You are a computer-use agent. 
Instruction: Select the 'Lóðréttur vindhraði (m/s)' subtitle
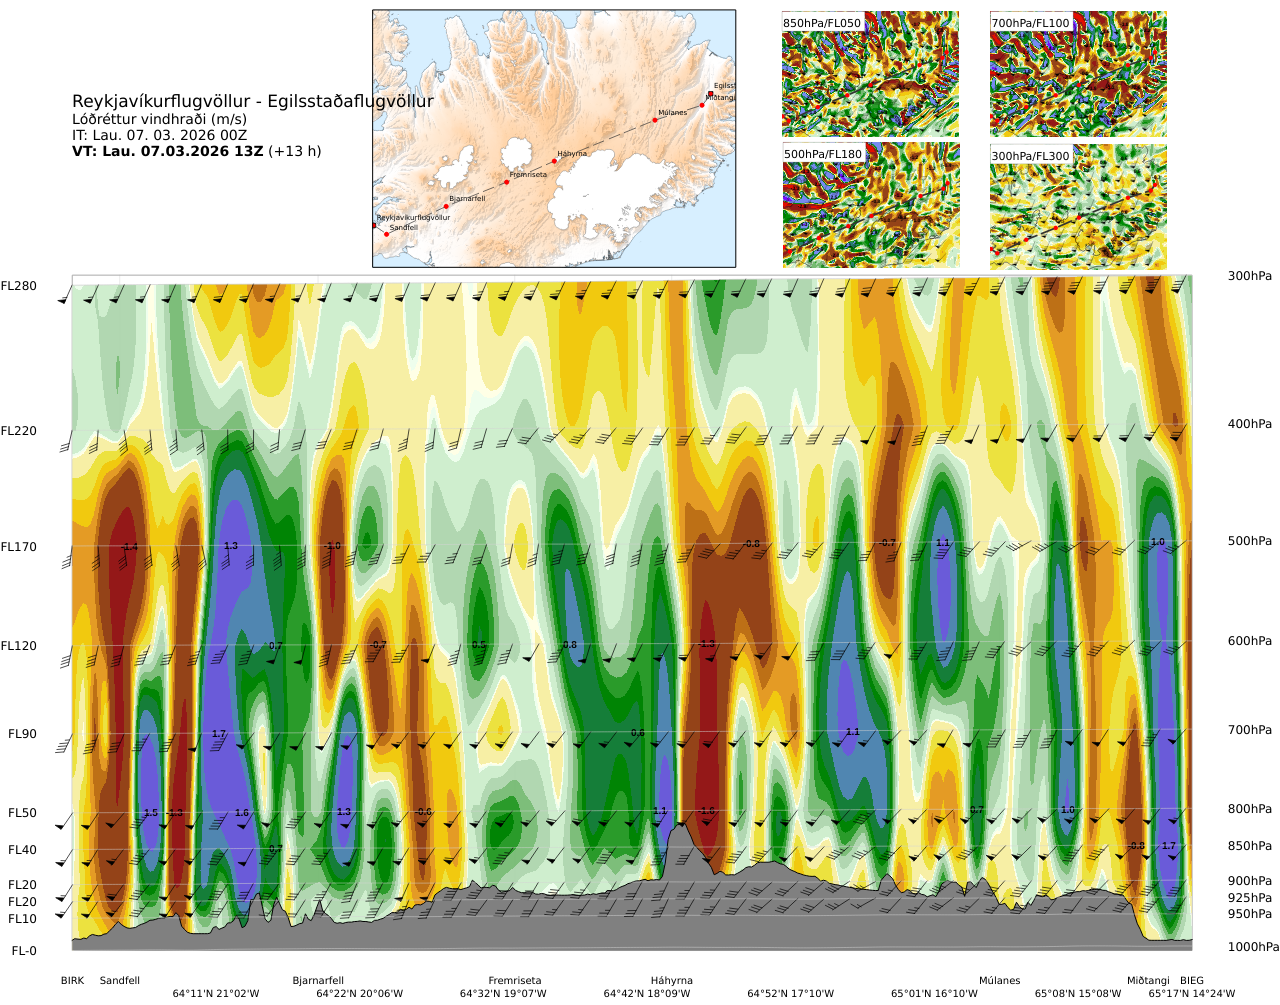[160, 119]
